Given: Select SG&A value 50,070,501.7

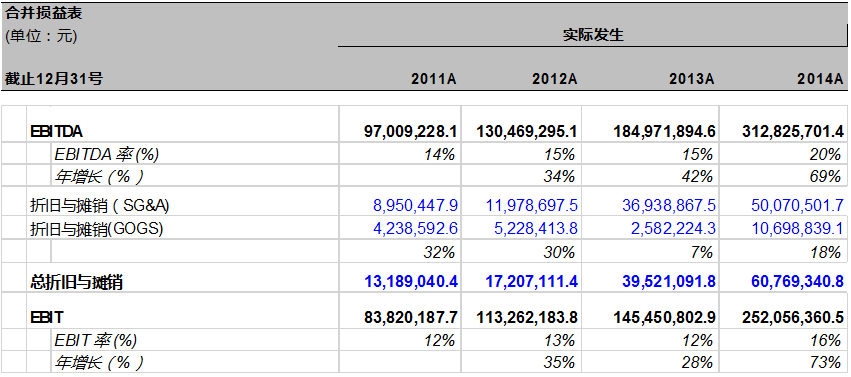Looking at the screenshot, I should tap(798, 206).
